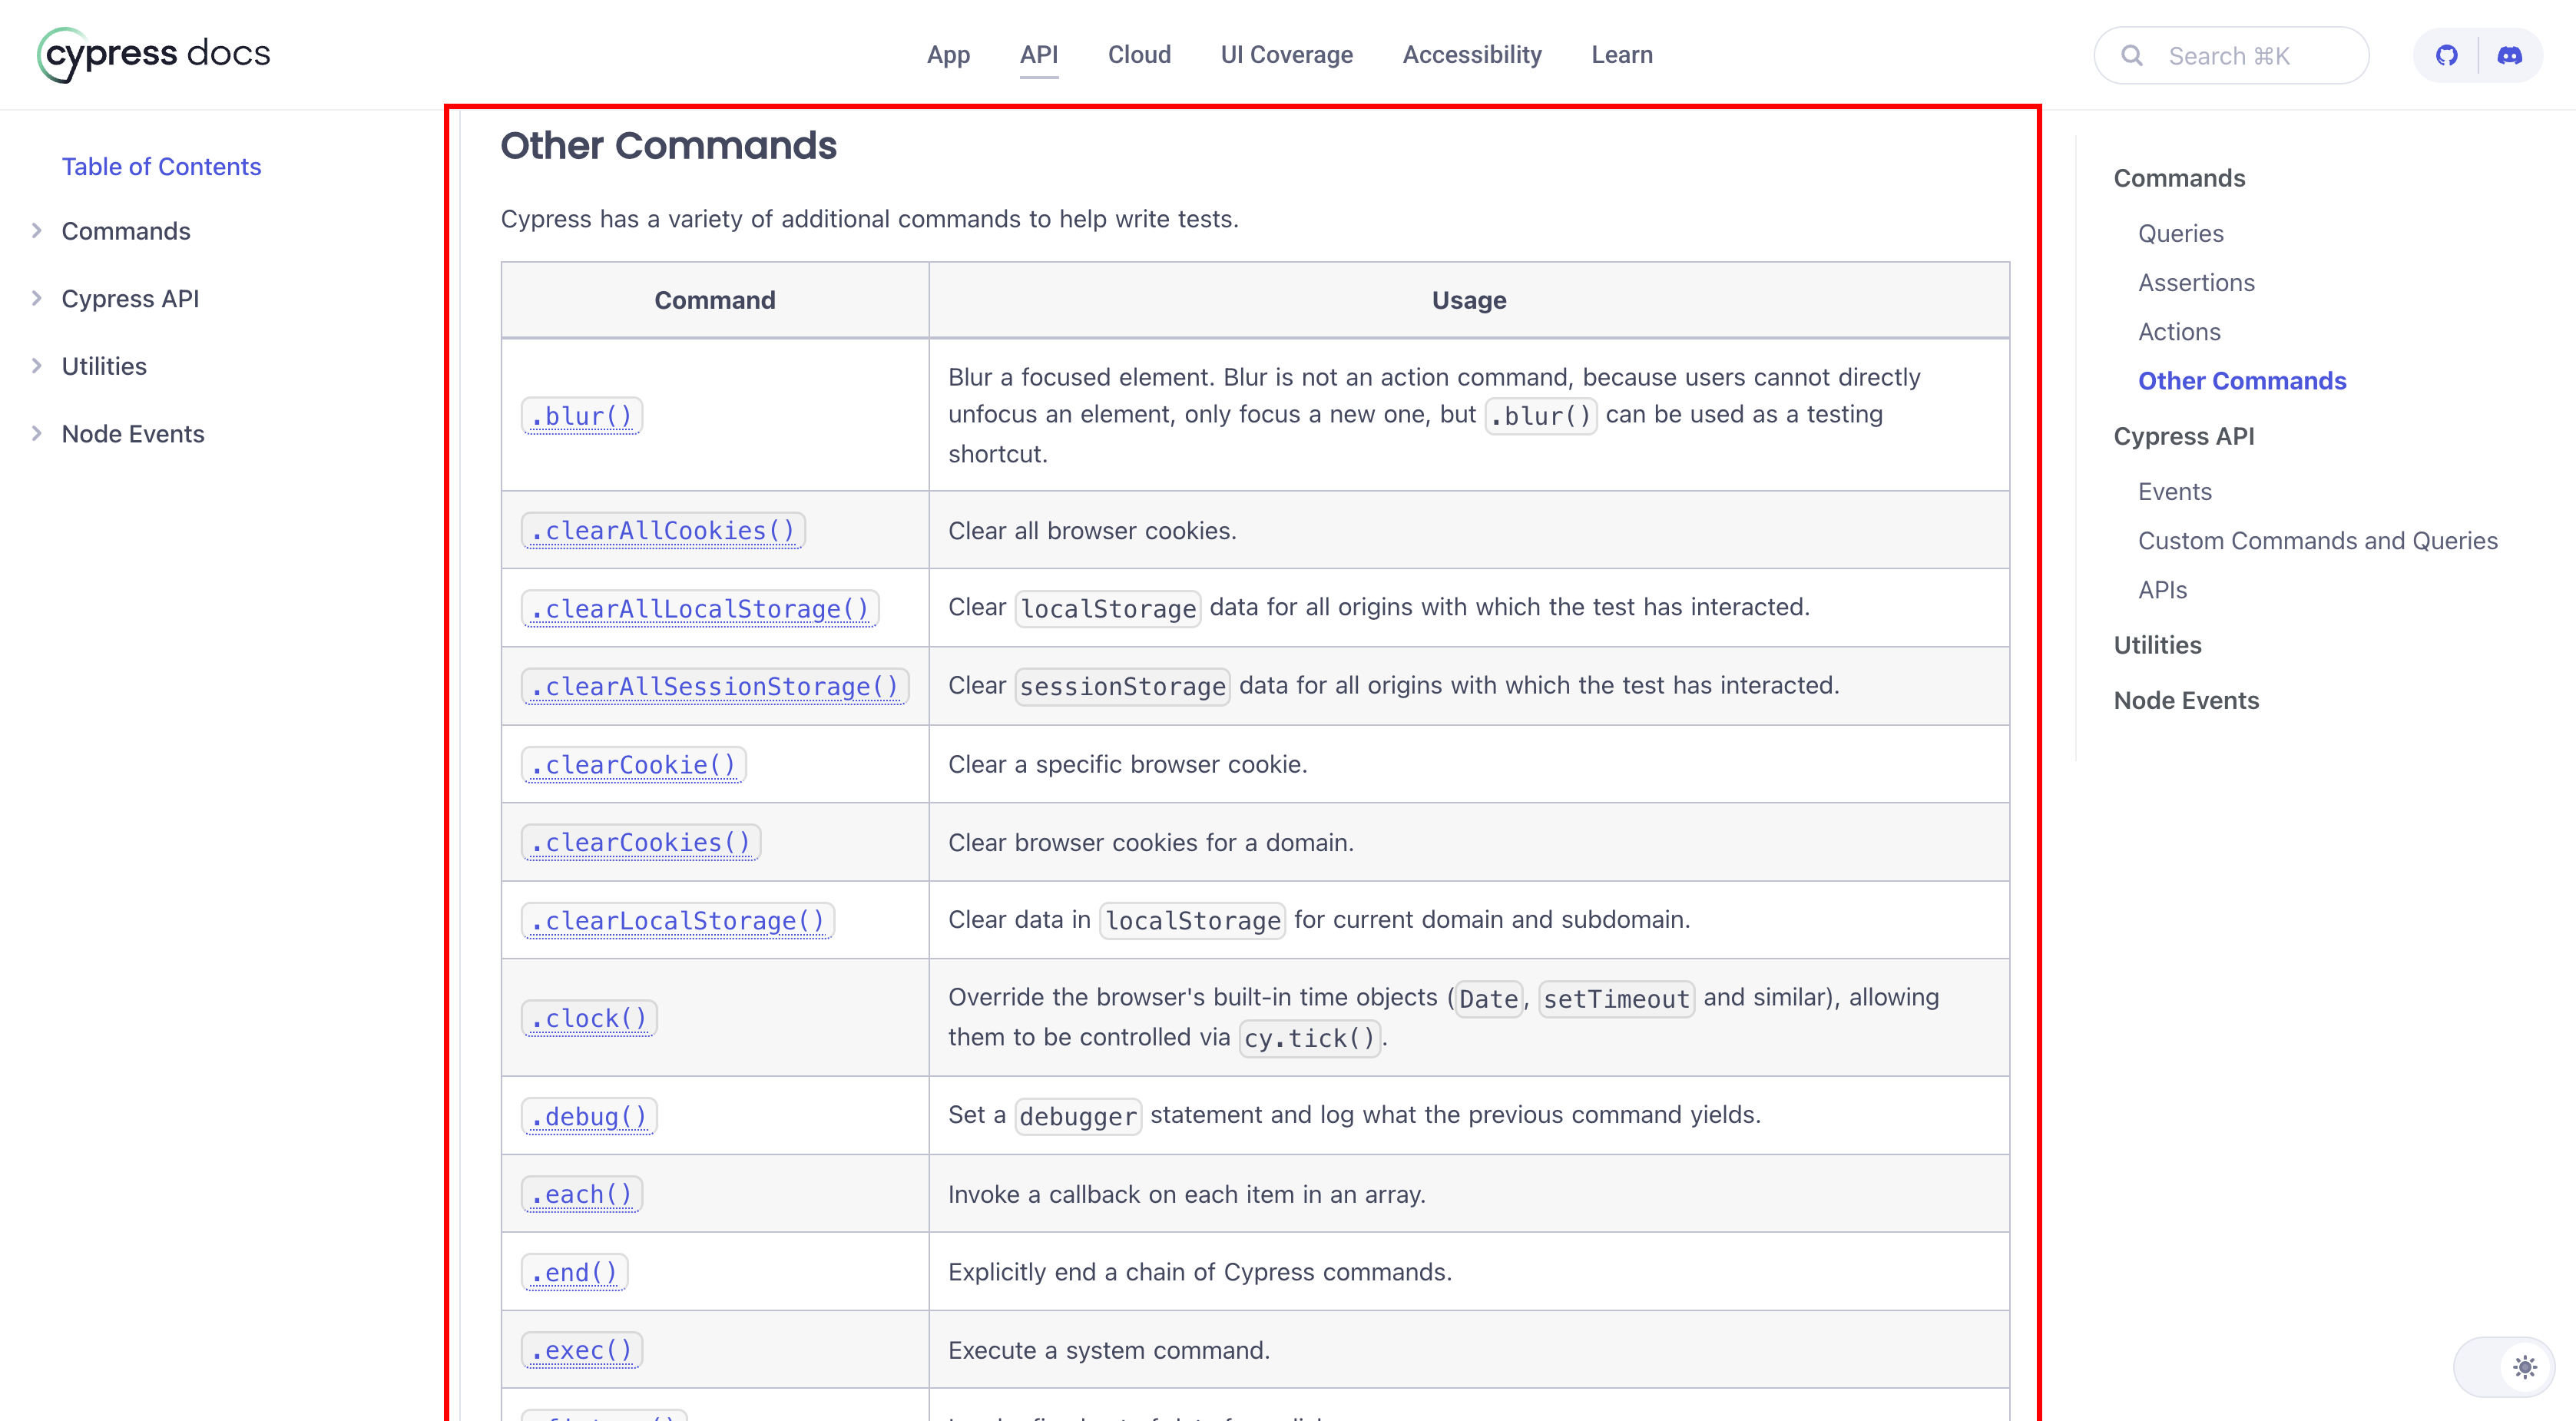Click the Table of Contents link
The image size is (2576, 1421).
pyautogui.click(x=161, y=166)
